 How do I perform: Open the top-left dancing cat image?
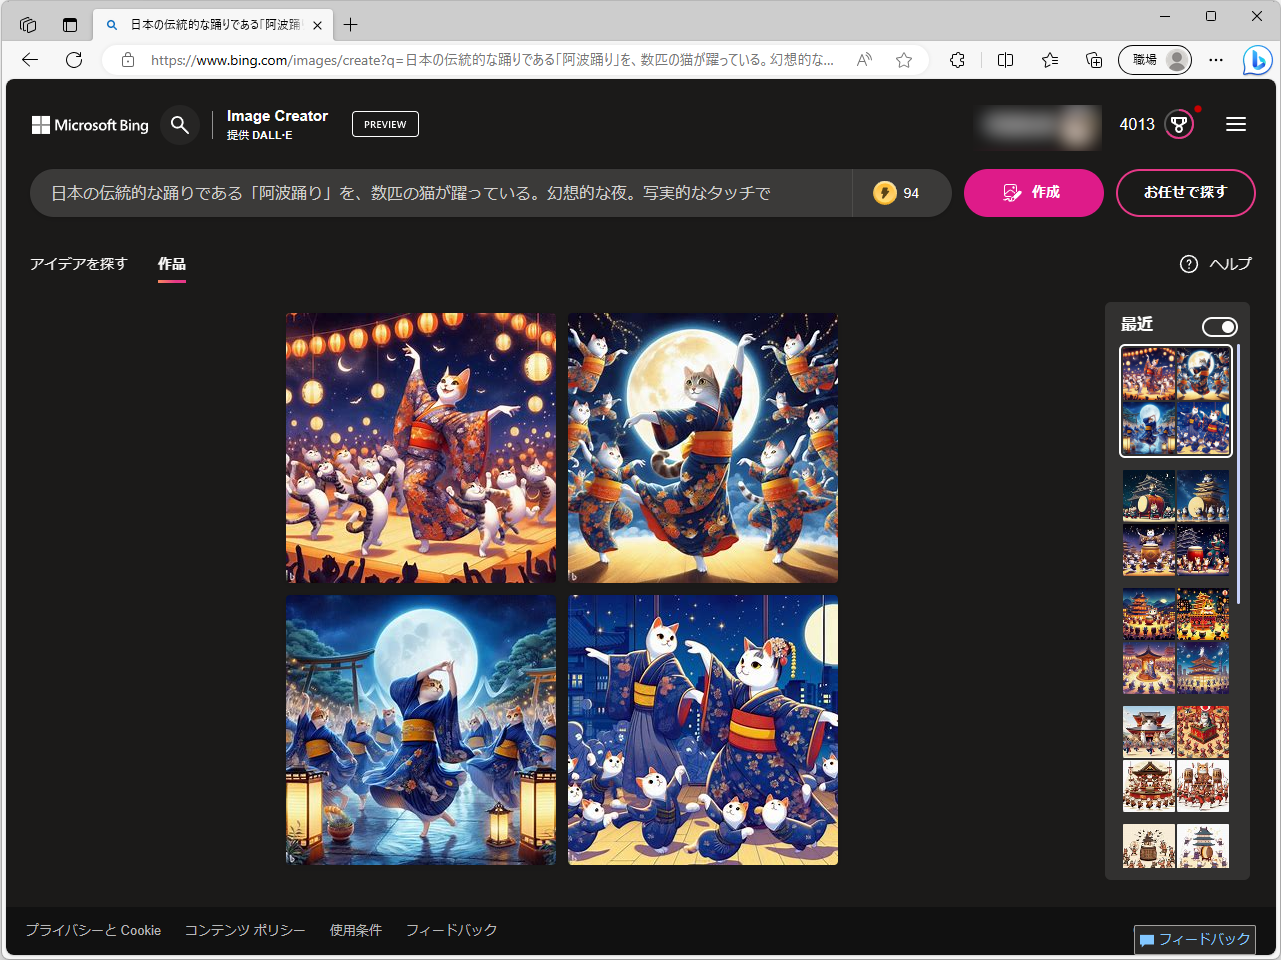[420, 447]
